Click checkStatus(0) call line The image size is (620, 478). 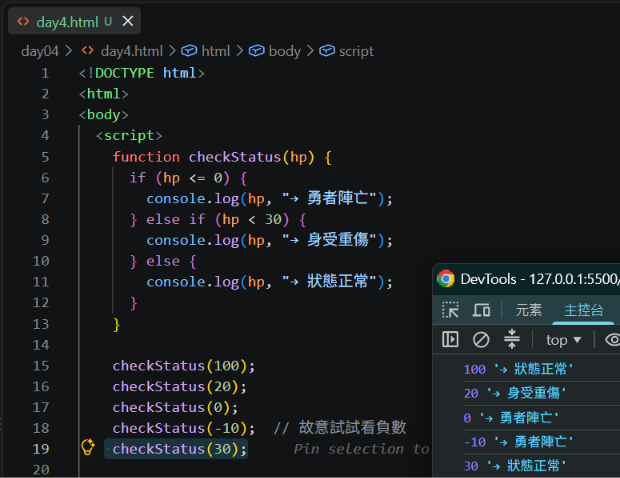(x=175, y=408)
